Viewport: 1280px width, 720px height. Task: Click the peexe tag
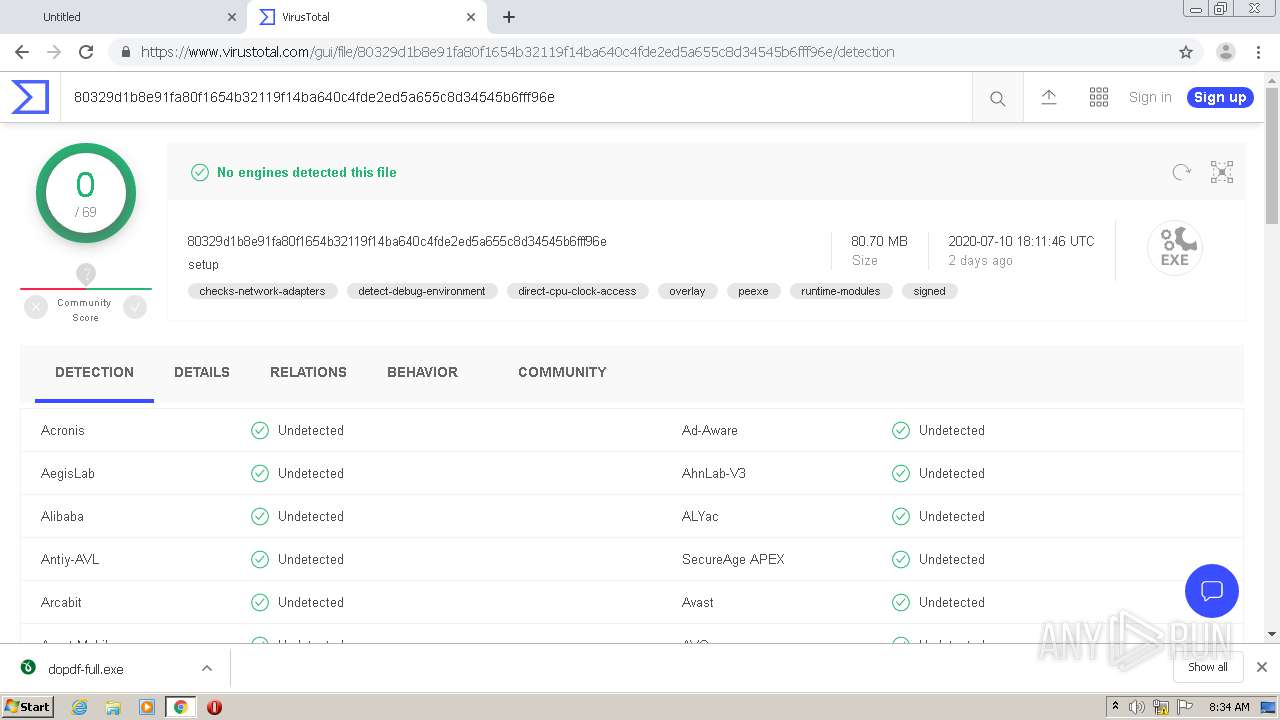coord(753,291)
